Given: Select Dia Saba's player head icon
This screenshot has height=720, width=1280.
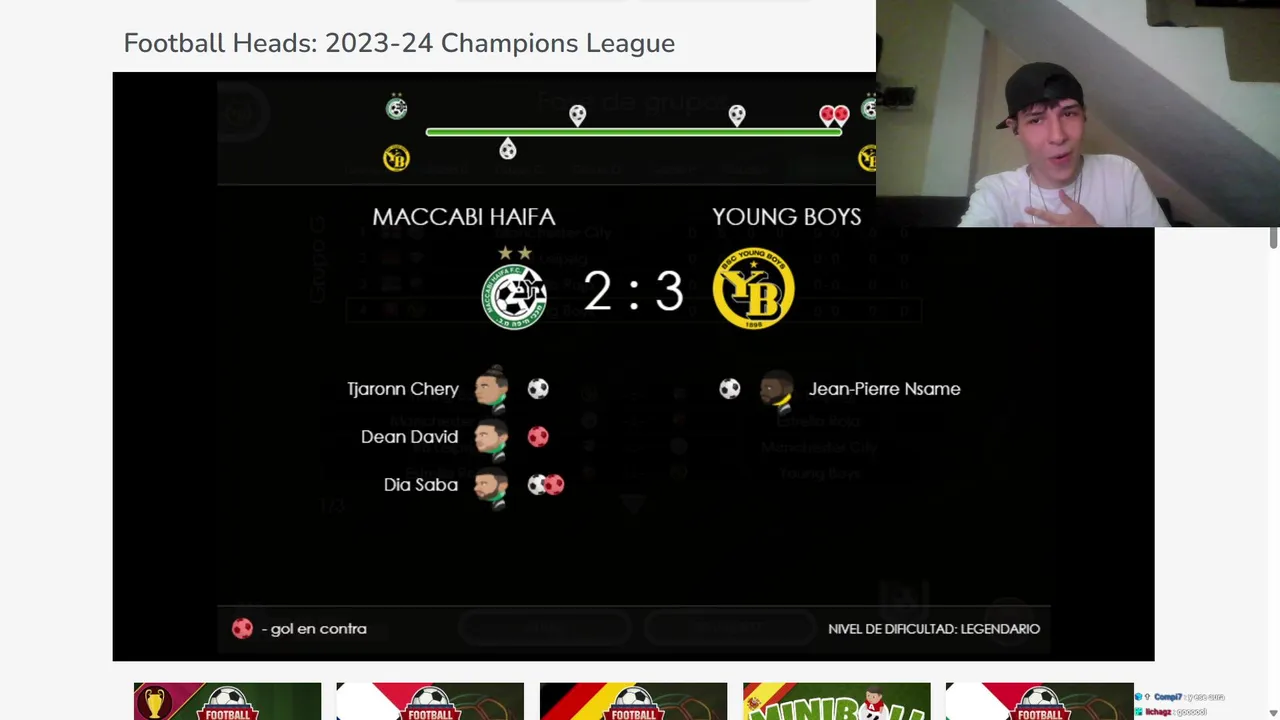Looking at the screenshot, I should pyautogui.click(x=491, y=486).
